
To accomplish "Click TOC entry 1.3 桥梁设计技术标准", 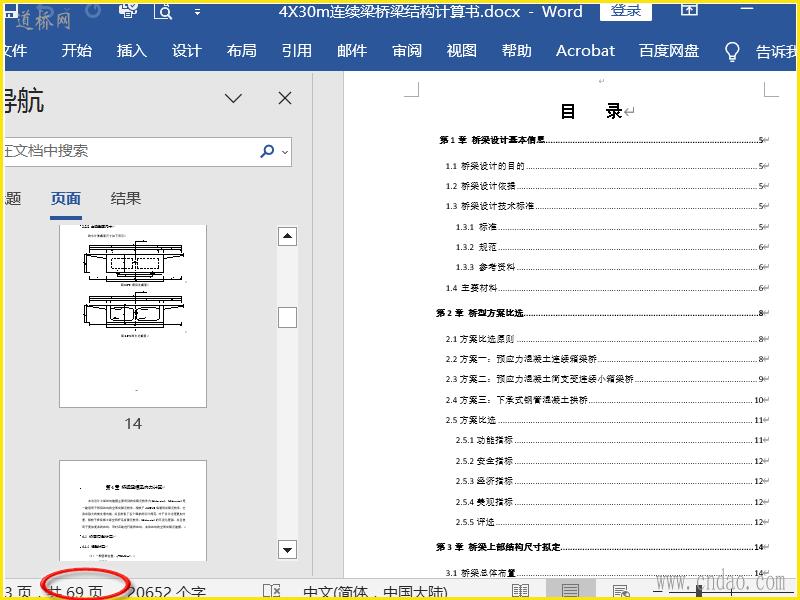I will 607,206.
